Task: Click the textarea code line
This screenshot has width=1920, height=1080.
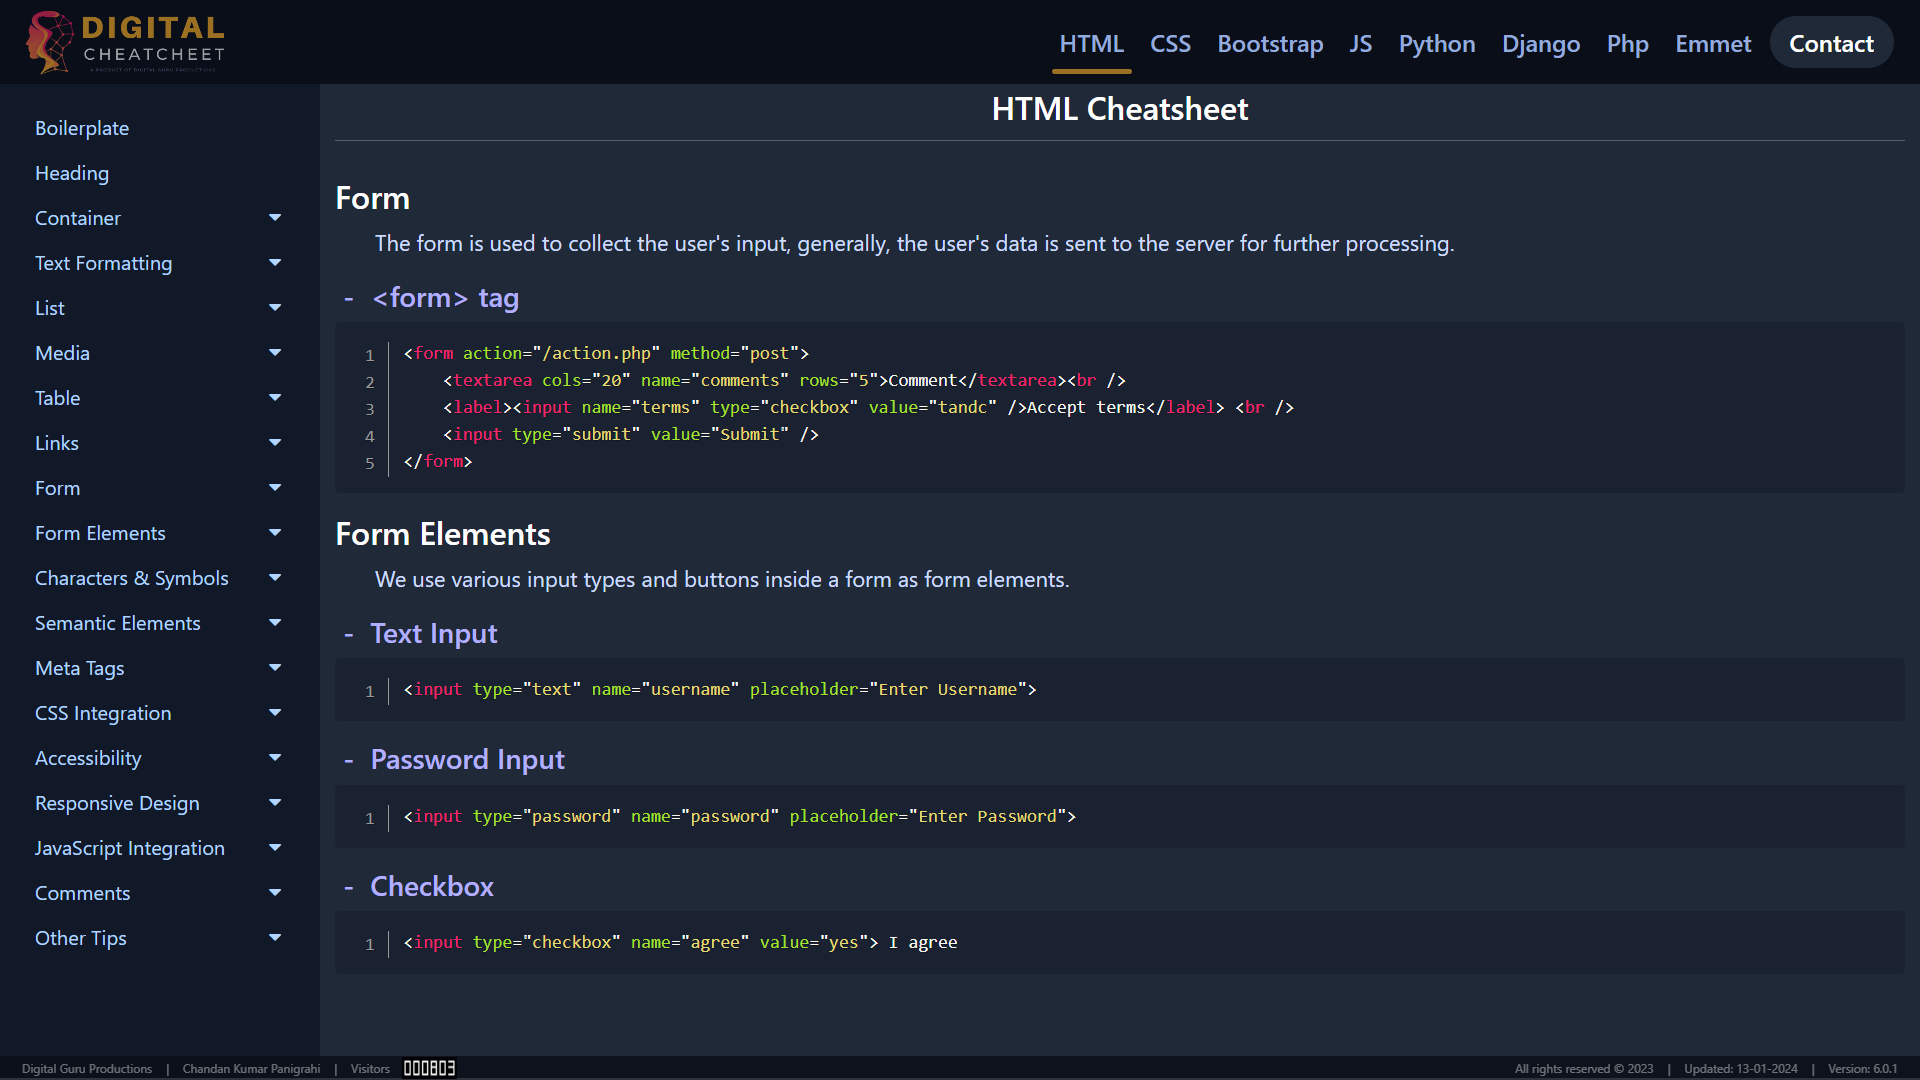Action: (x=784, y=380)
